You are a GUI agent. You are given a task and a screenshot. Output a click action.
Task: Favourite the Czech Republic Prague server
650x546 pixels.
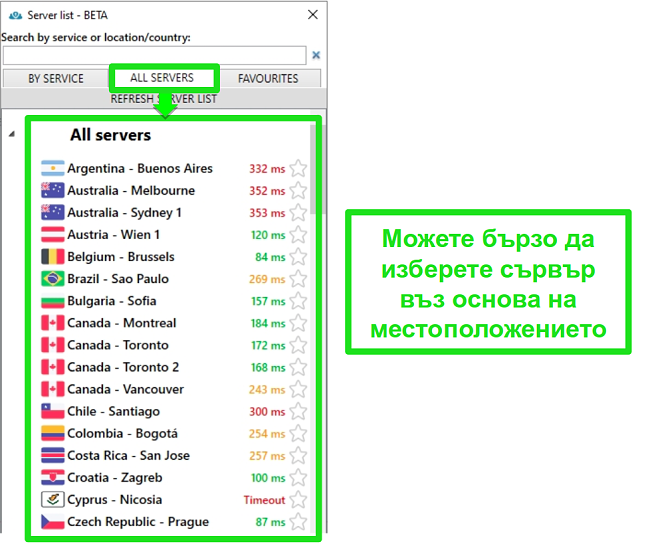pyautogui.click(x=298, y=522)
